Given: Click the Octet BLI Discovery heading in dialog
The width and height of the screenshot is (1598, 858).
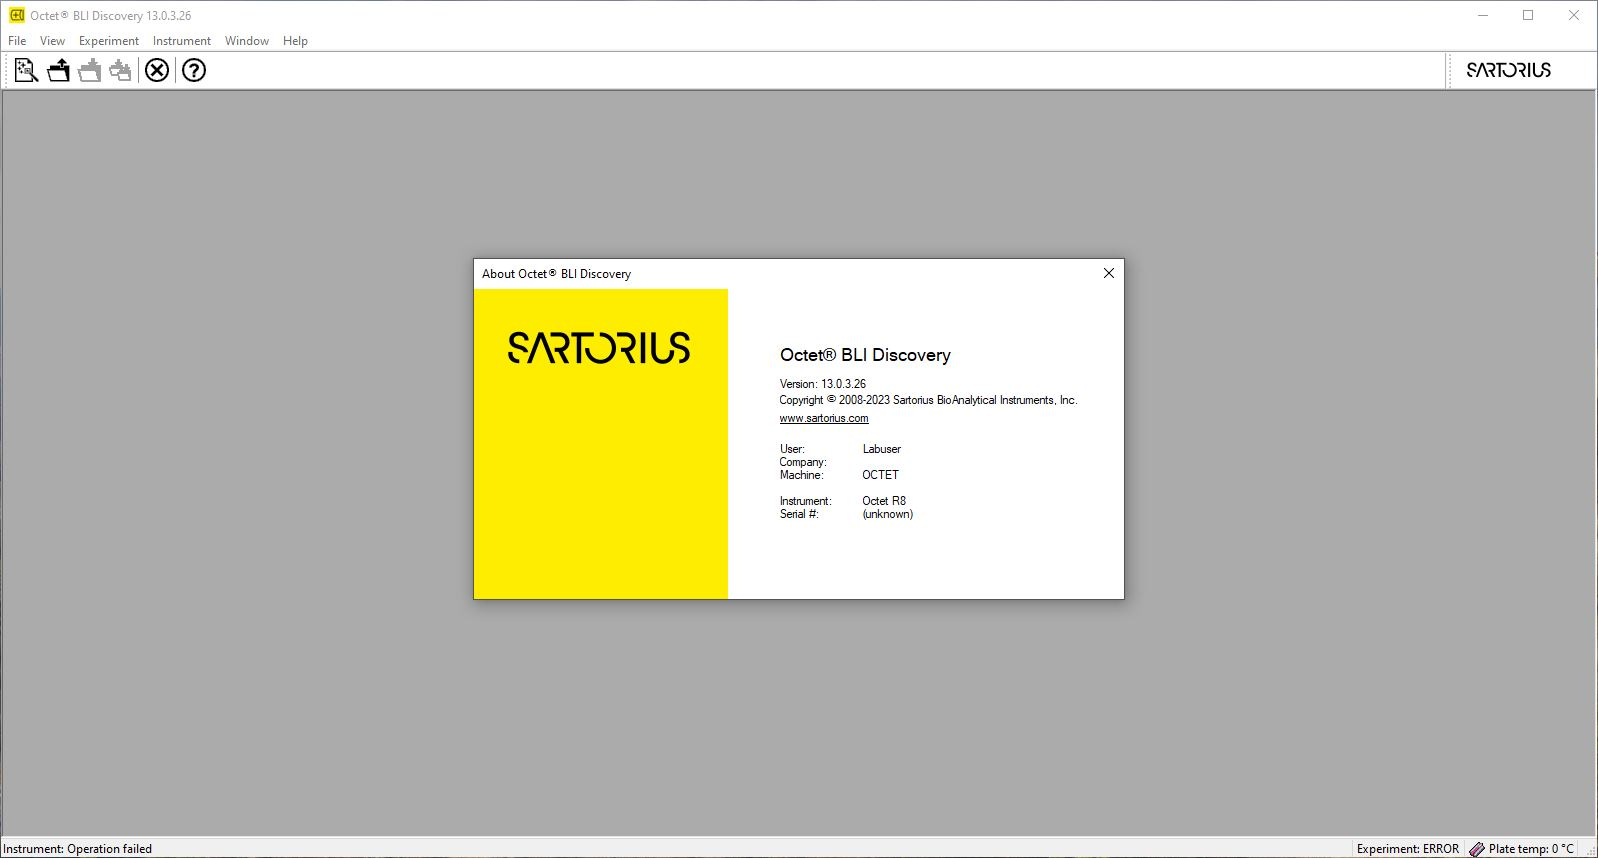Looking at the screenshot, I should coord(865,355).
